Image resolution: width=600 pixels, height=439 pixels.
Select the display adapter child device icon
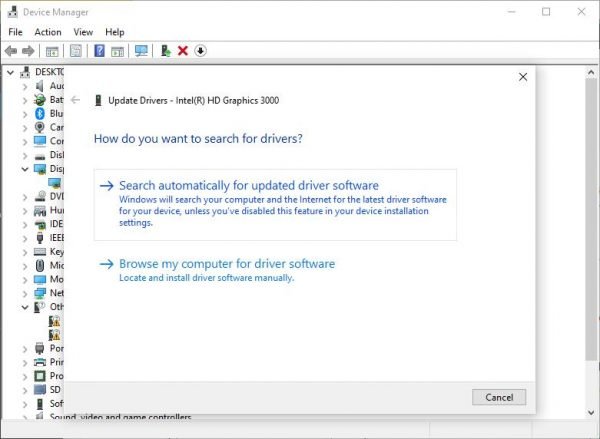pyautogui.click(x=55, y=183)
